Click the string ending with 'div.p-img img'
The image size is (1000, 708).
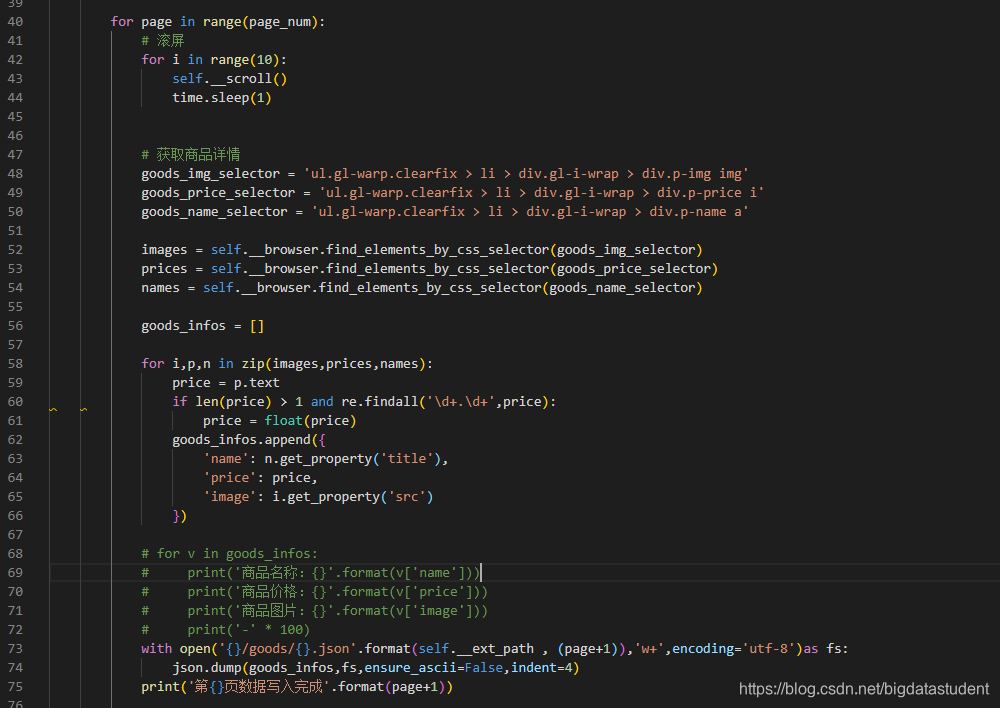coord(526,174)
